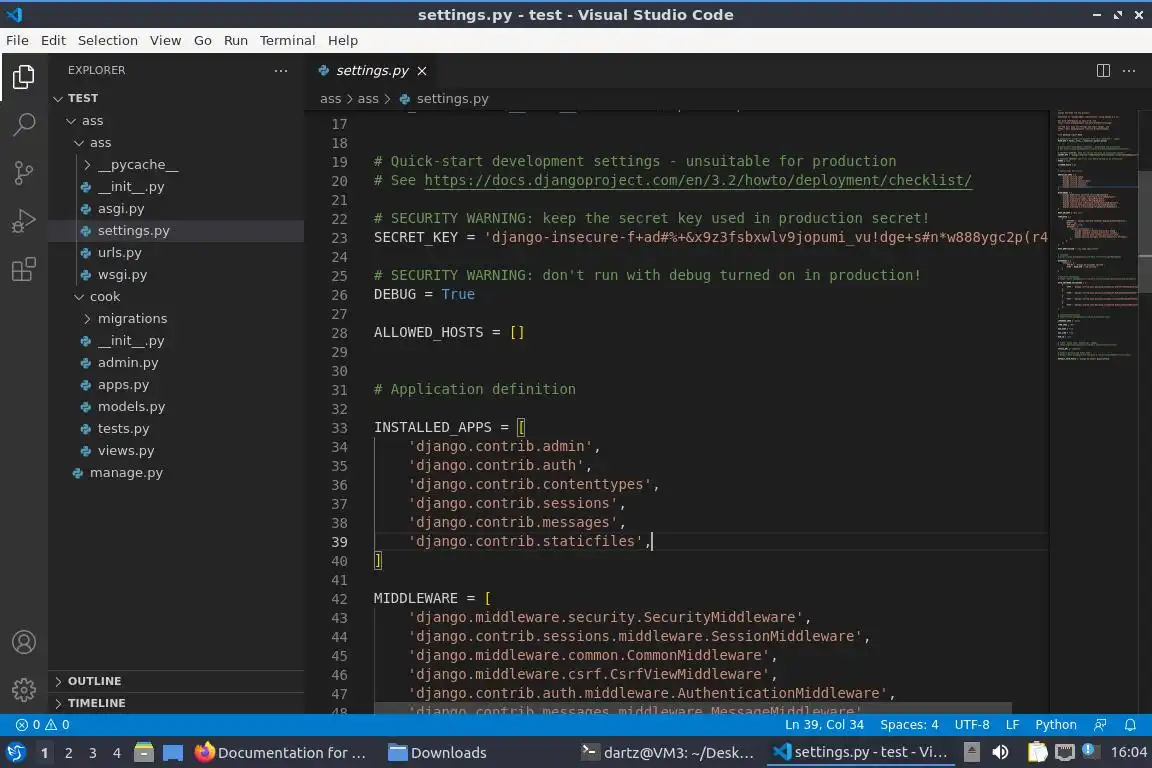Viewport: 1152px width, 768px height.
Task: Open the Accounts menu icon
Action: tap(24, 642)
